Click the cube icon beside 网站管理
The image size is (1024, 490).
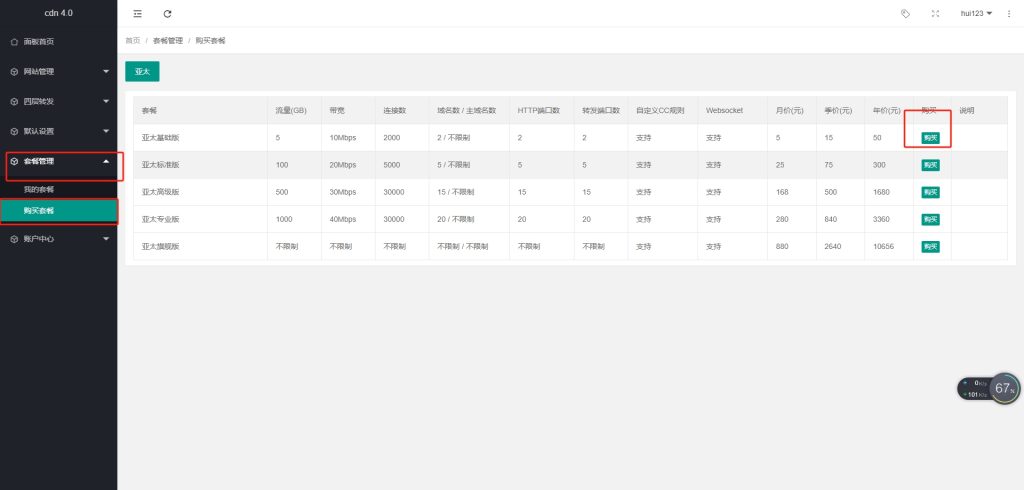pos(14,72)
